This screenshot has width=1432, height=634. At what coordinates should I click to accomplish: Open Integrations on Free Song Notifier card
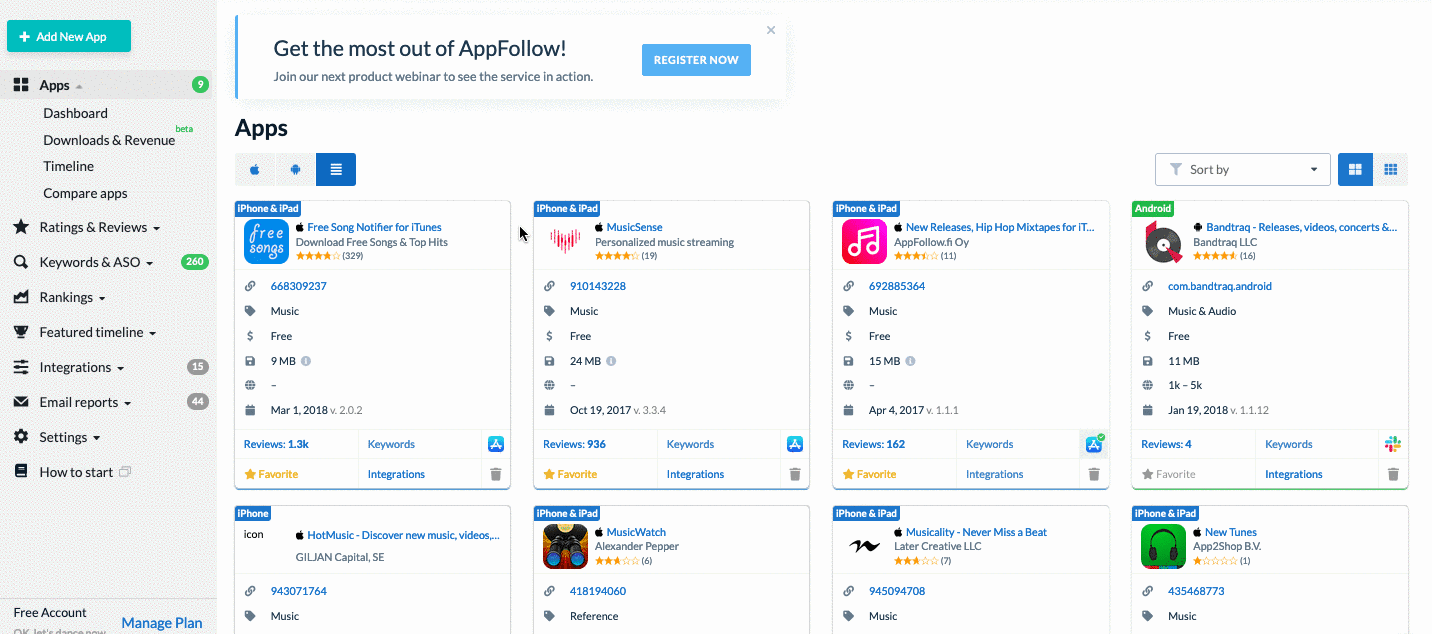[x=396, y=474]
